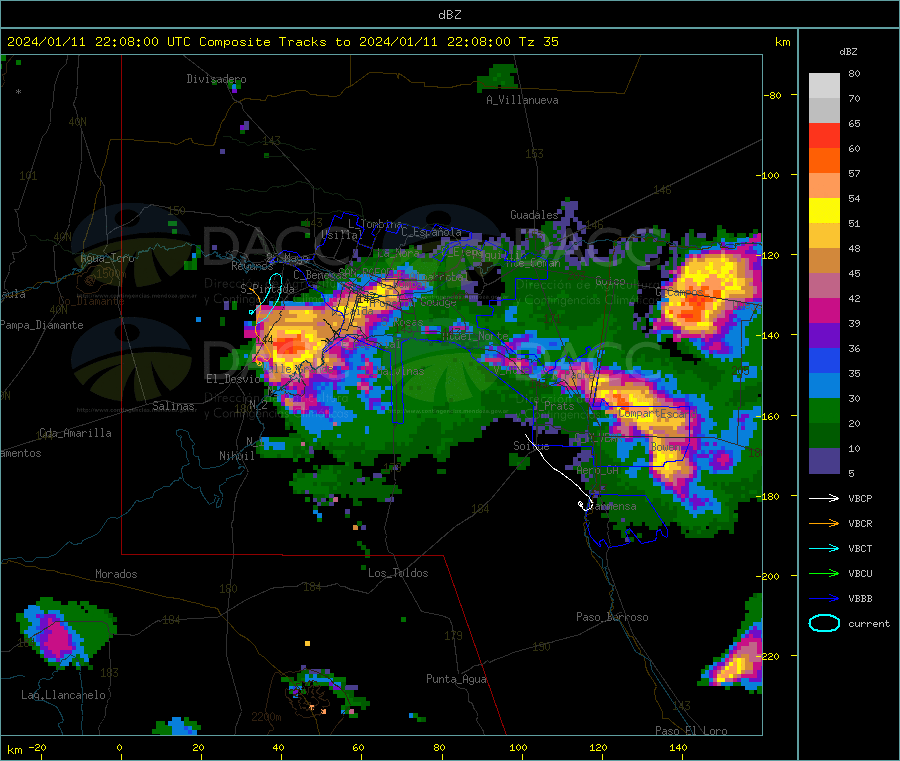Click the 'VBBB' legend label
The height and width of the screenshot is (761, 900).
860,598
